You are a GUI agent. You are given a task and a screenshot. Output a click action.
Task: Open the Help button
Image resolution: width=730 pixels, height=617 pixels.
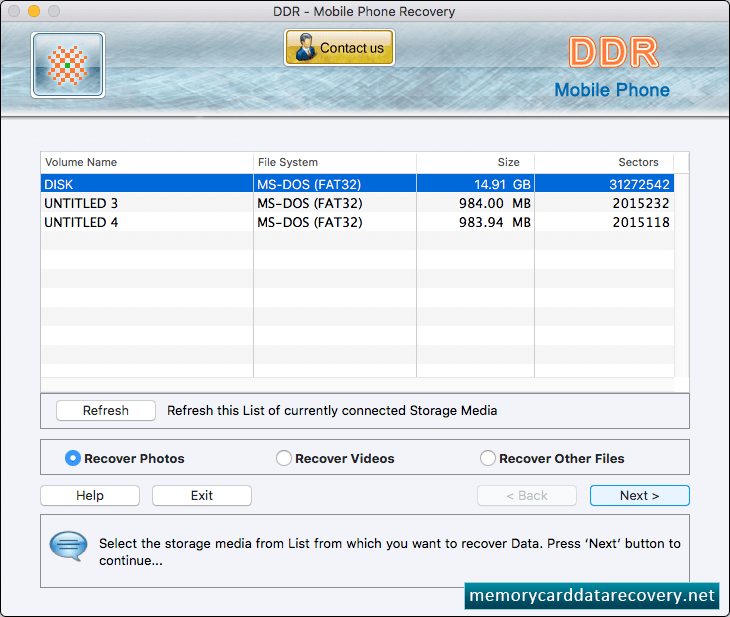tap(90, 495)
